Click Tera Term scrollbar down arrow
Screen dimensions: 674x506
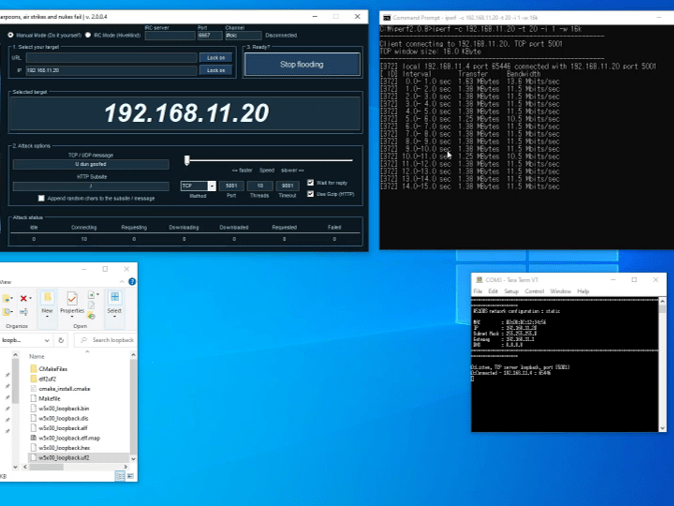click(662, 428)
